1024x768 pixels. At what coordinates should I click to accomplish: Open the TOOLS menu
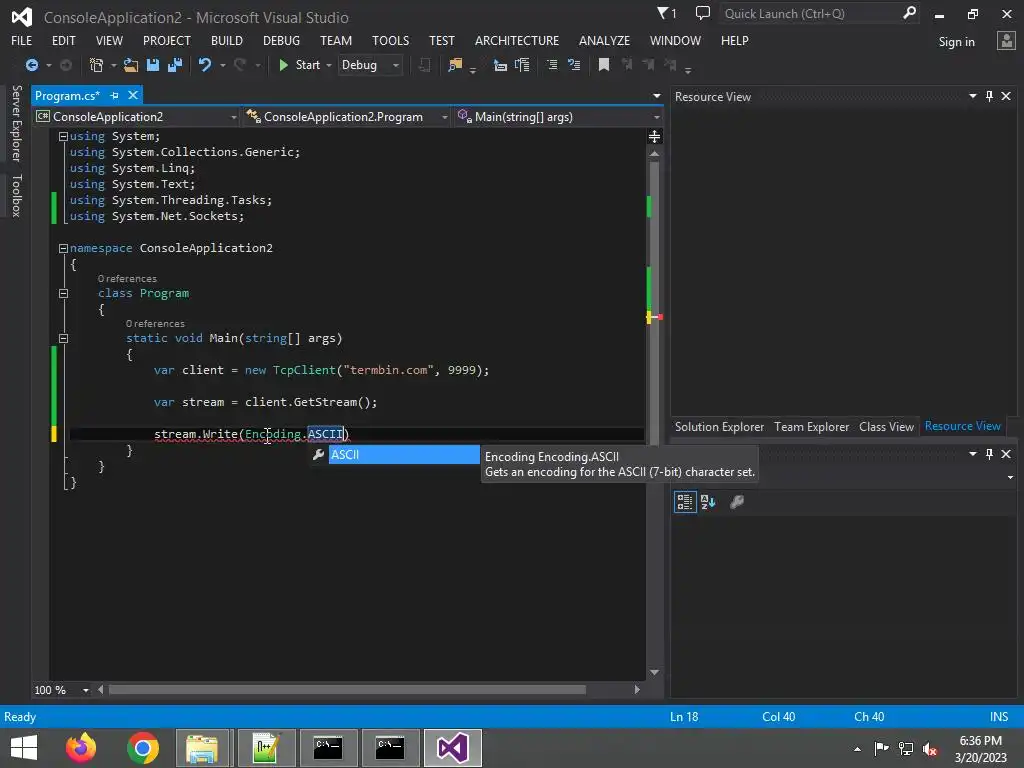point(391,40)
